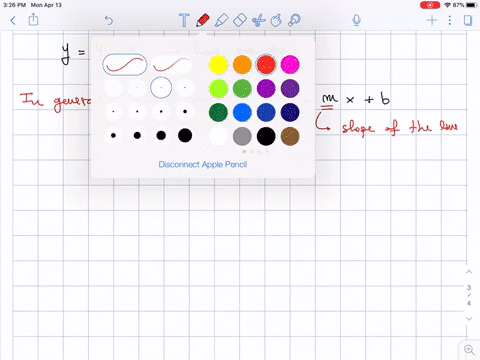Open the three-dot more options menu
Image resolution: width=480 pixels, height=360 pixels.
(x=450, y=20)
